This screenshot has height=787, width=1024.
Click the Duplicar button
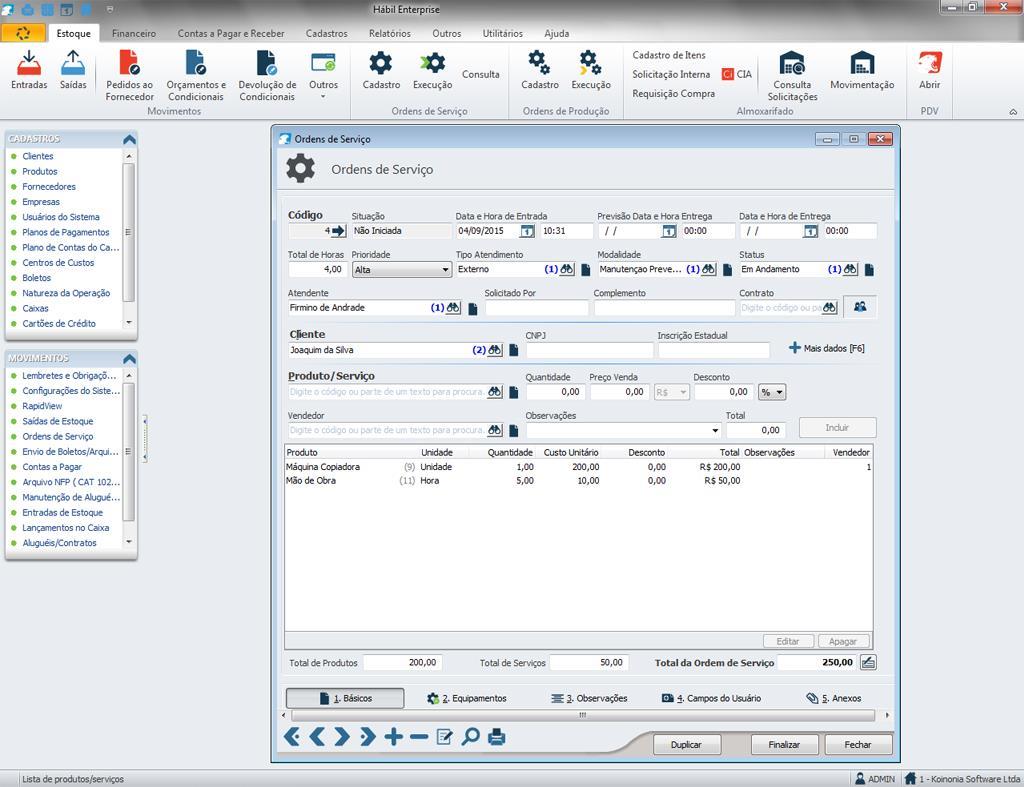pyautogui.click(x=686, y=745)
